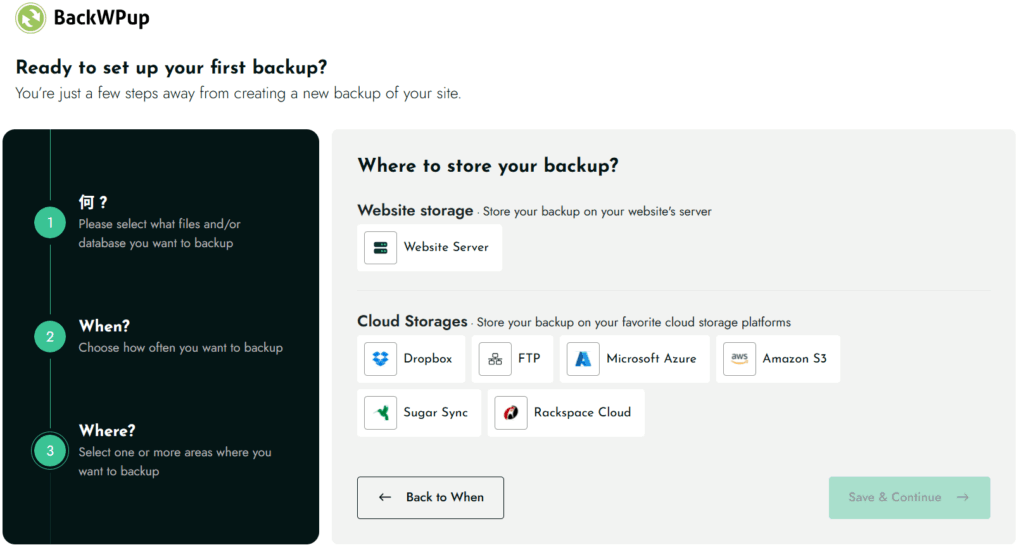The width and height of the screenshot is (1024, 552).
Task: Open the 'When?' step heading in sidebar
Action: pos(104,326)
